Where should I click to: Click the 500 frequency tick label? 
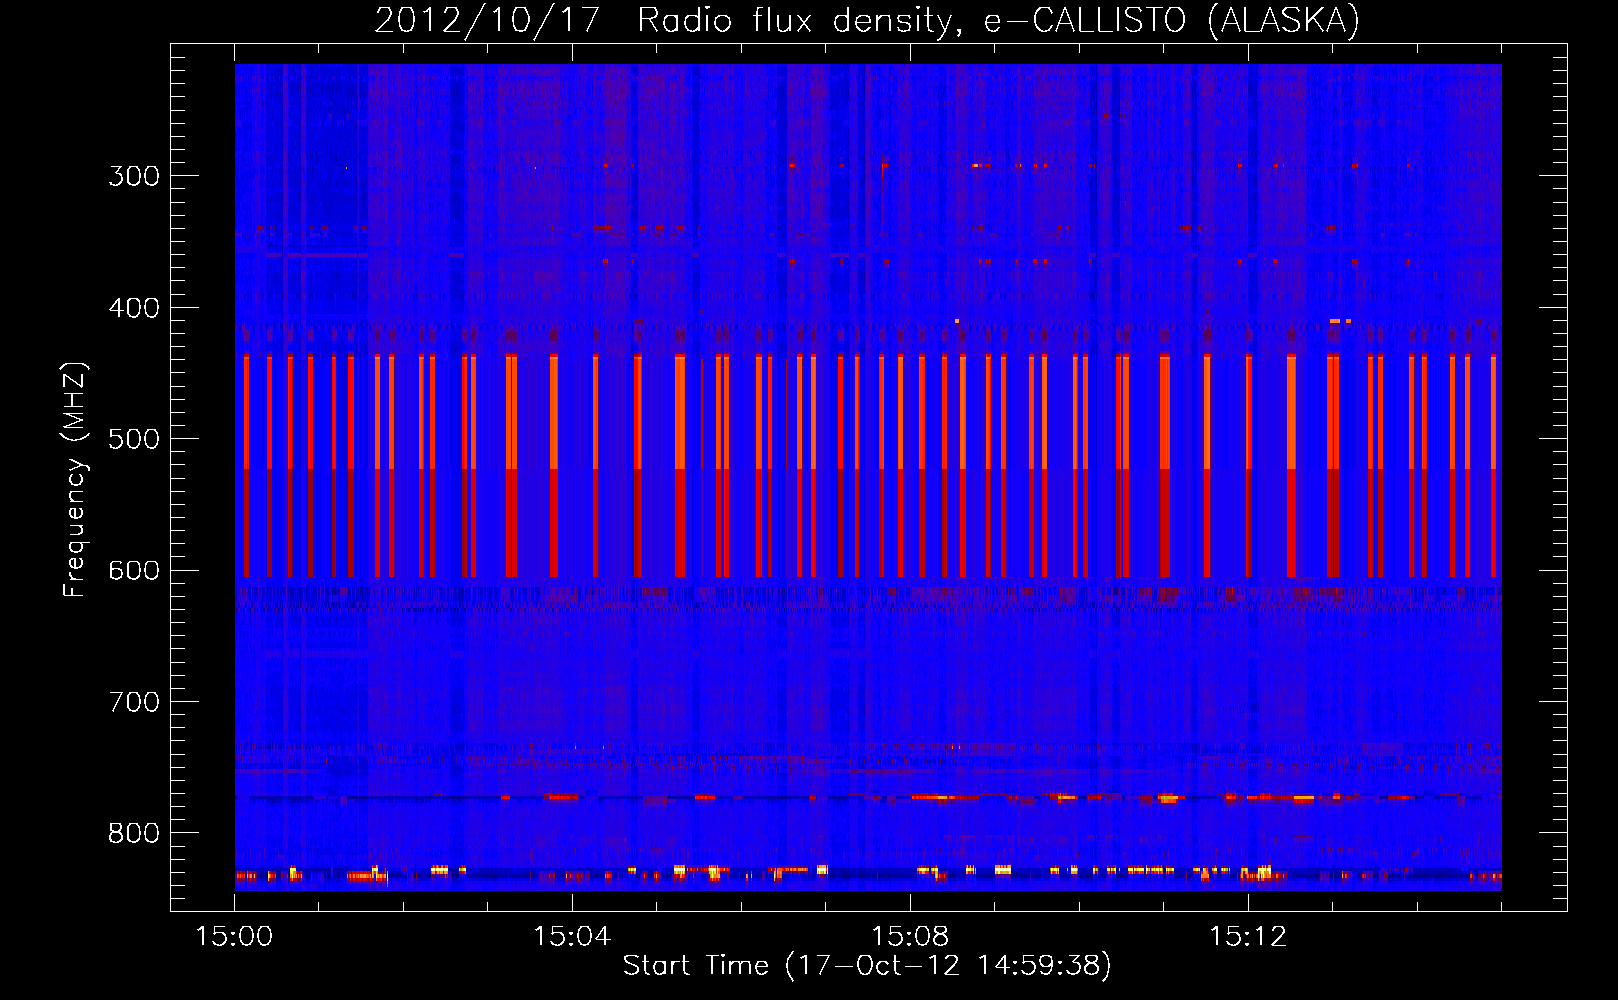[x=134, y=439]
